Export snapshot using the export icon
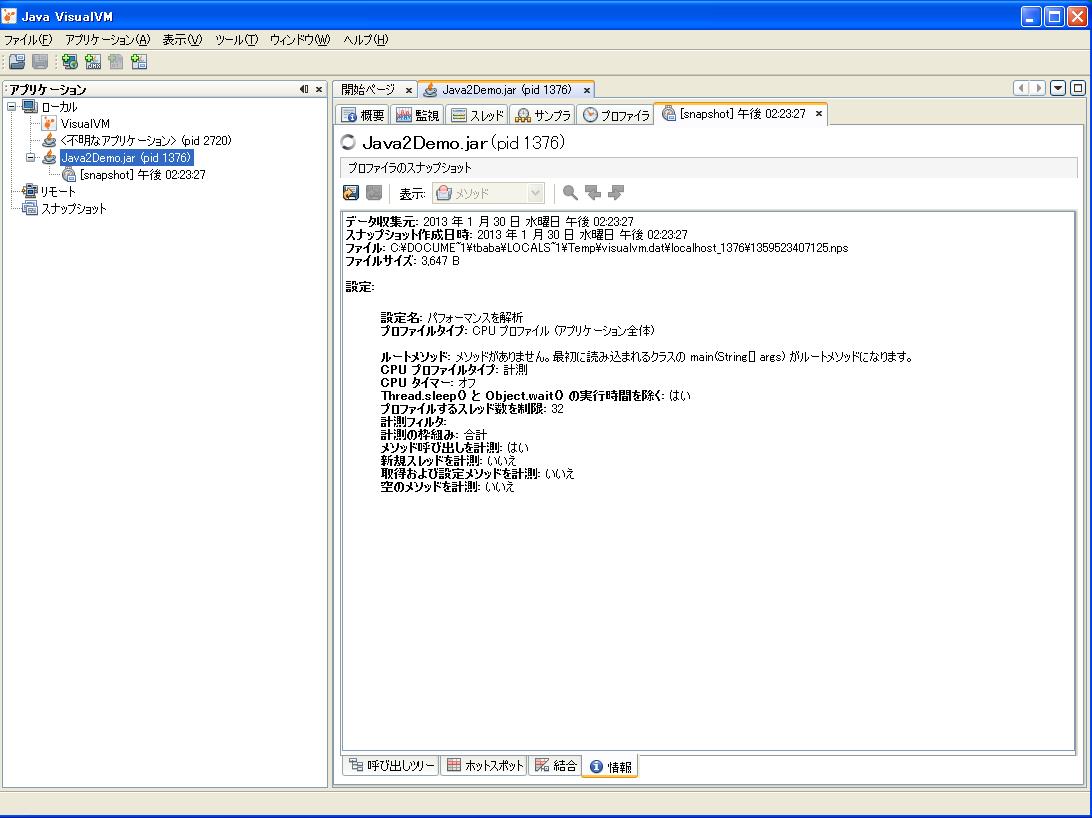 pyautogui.click(x=351, y=193)
